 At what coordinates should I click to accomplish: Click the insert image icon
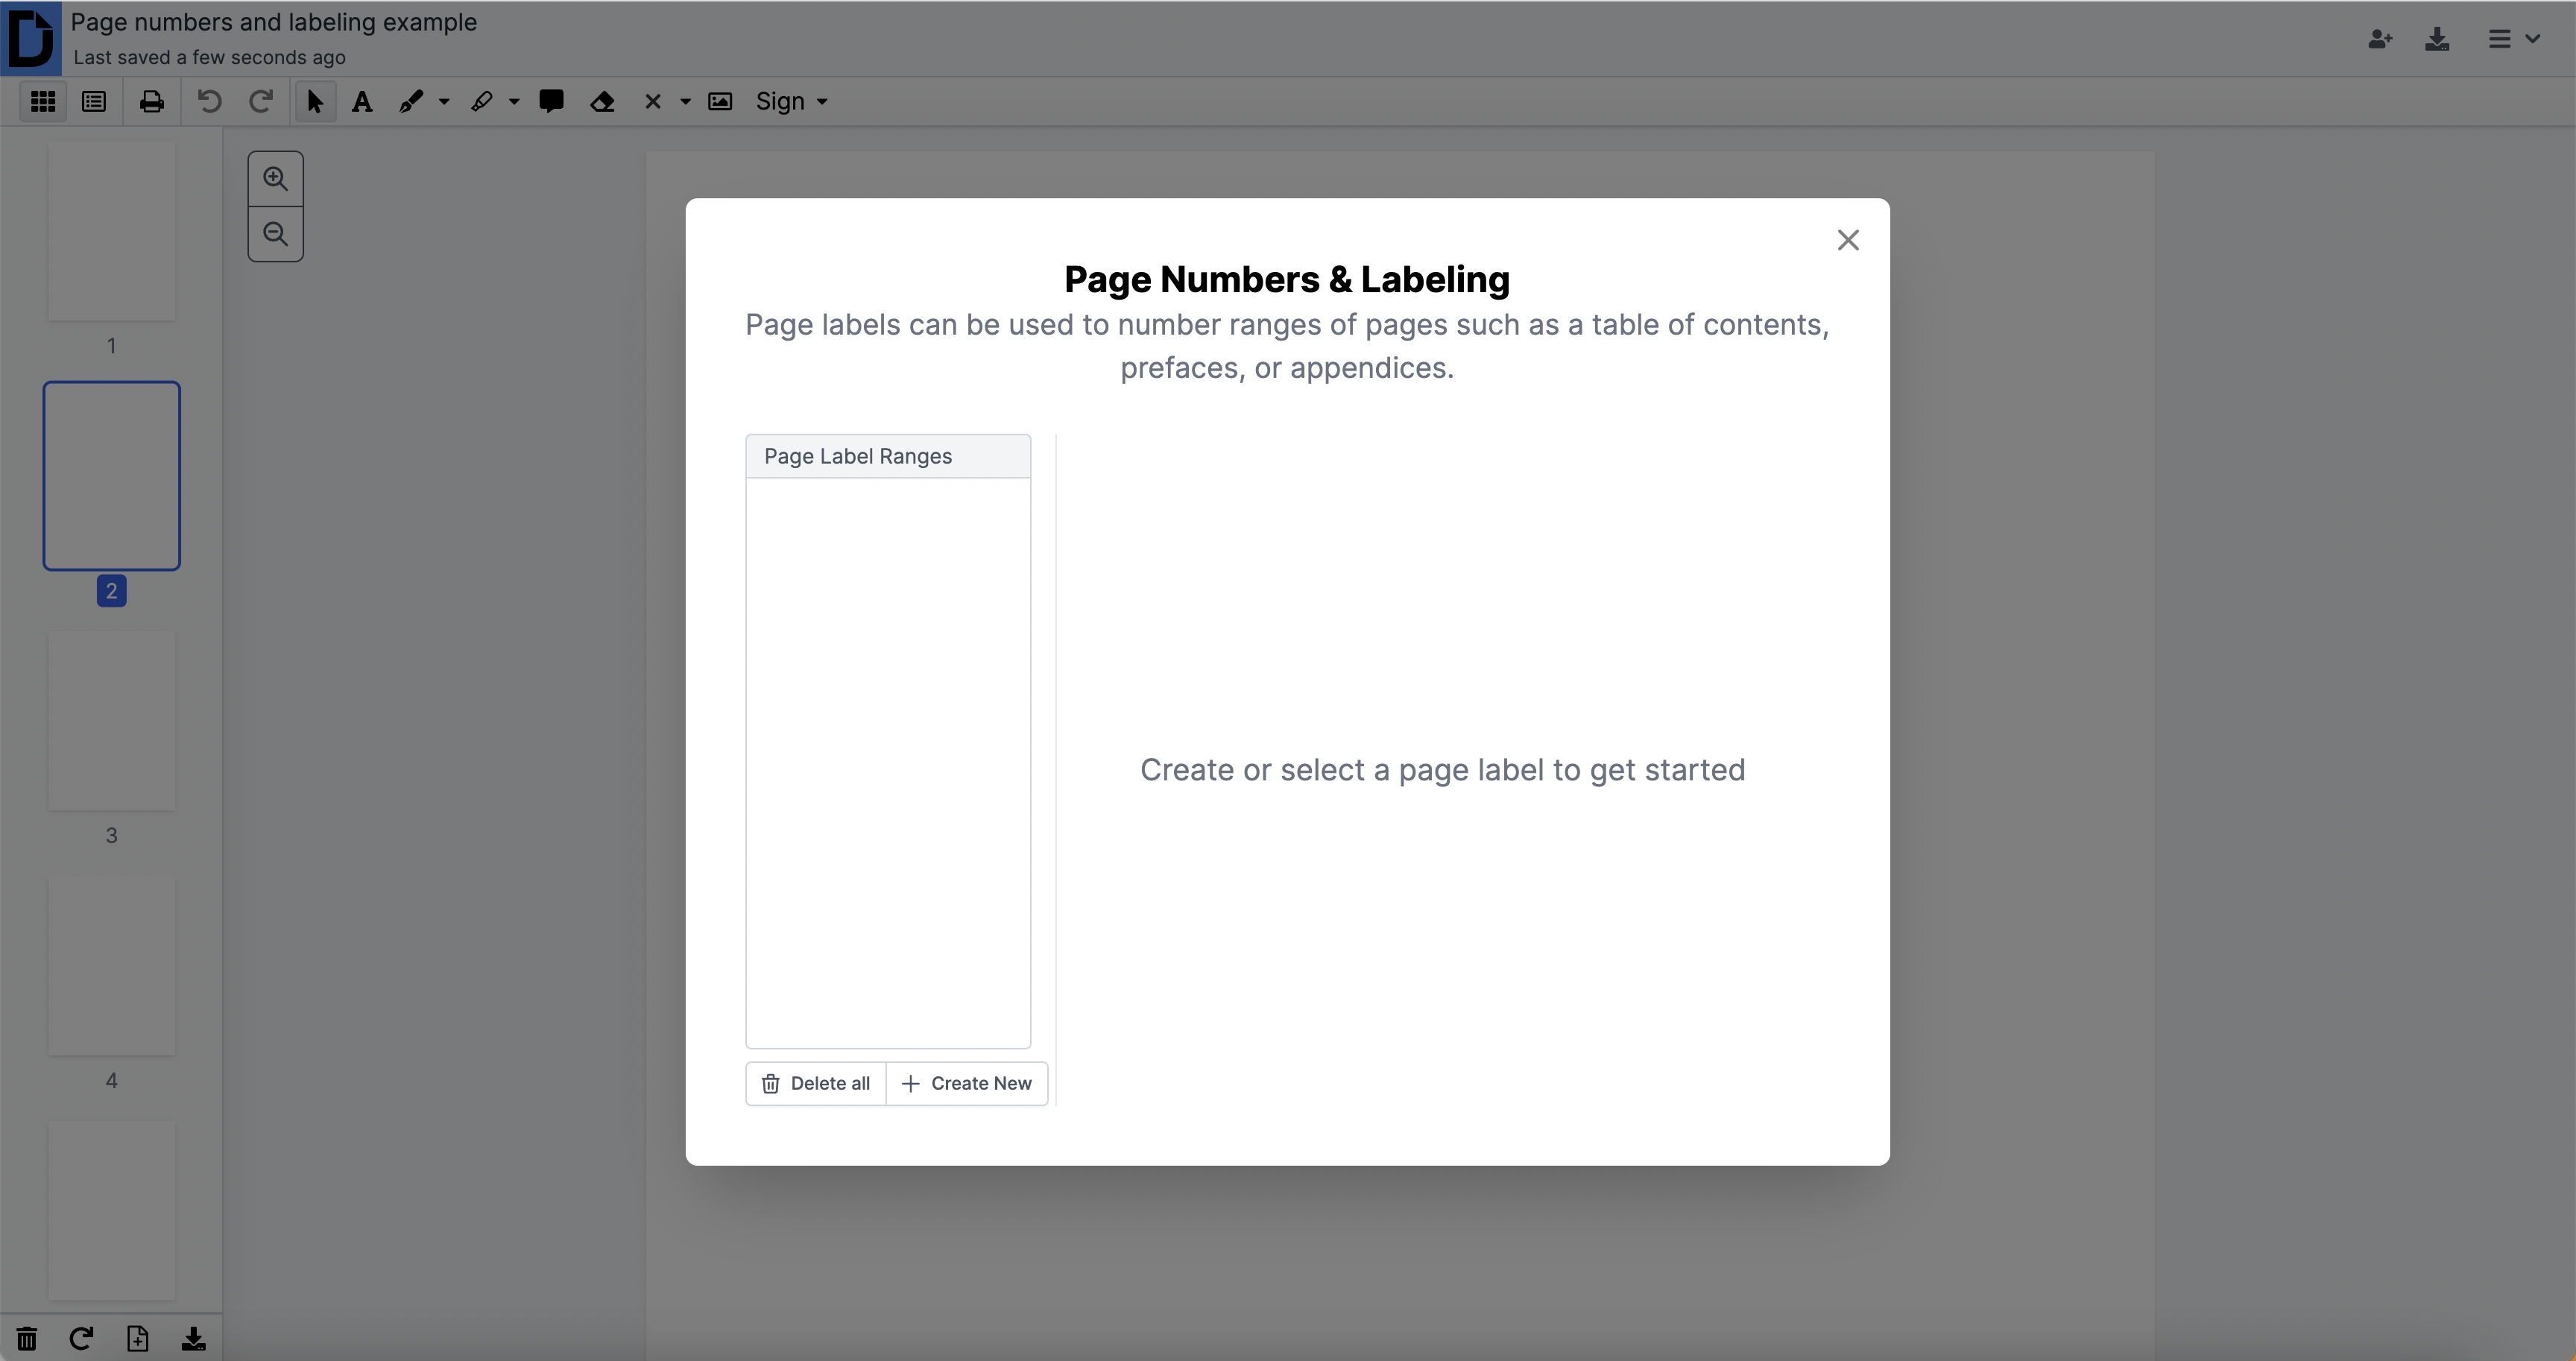click(x=720, y=101)
